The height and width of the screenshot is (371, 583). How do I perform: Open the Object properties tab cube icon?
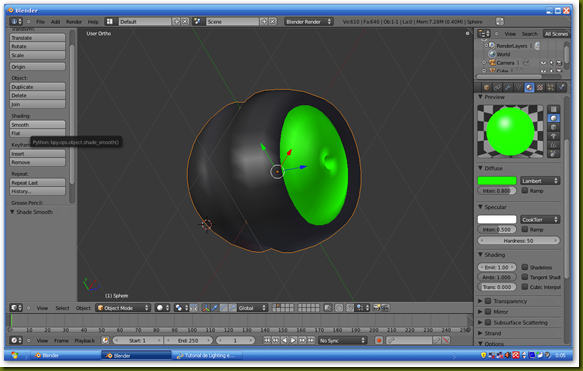pyautogui.click(x=486, y=87)
